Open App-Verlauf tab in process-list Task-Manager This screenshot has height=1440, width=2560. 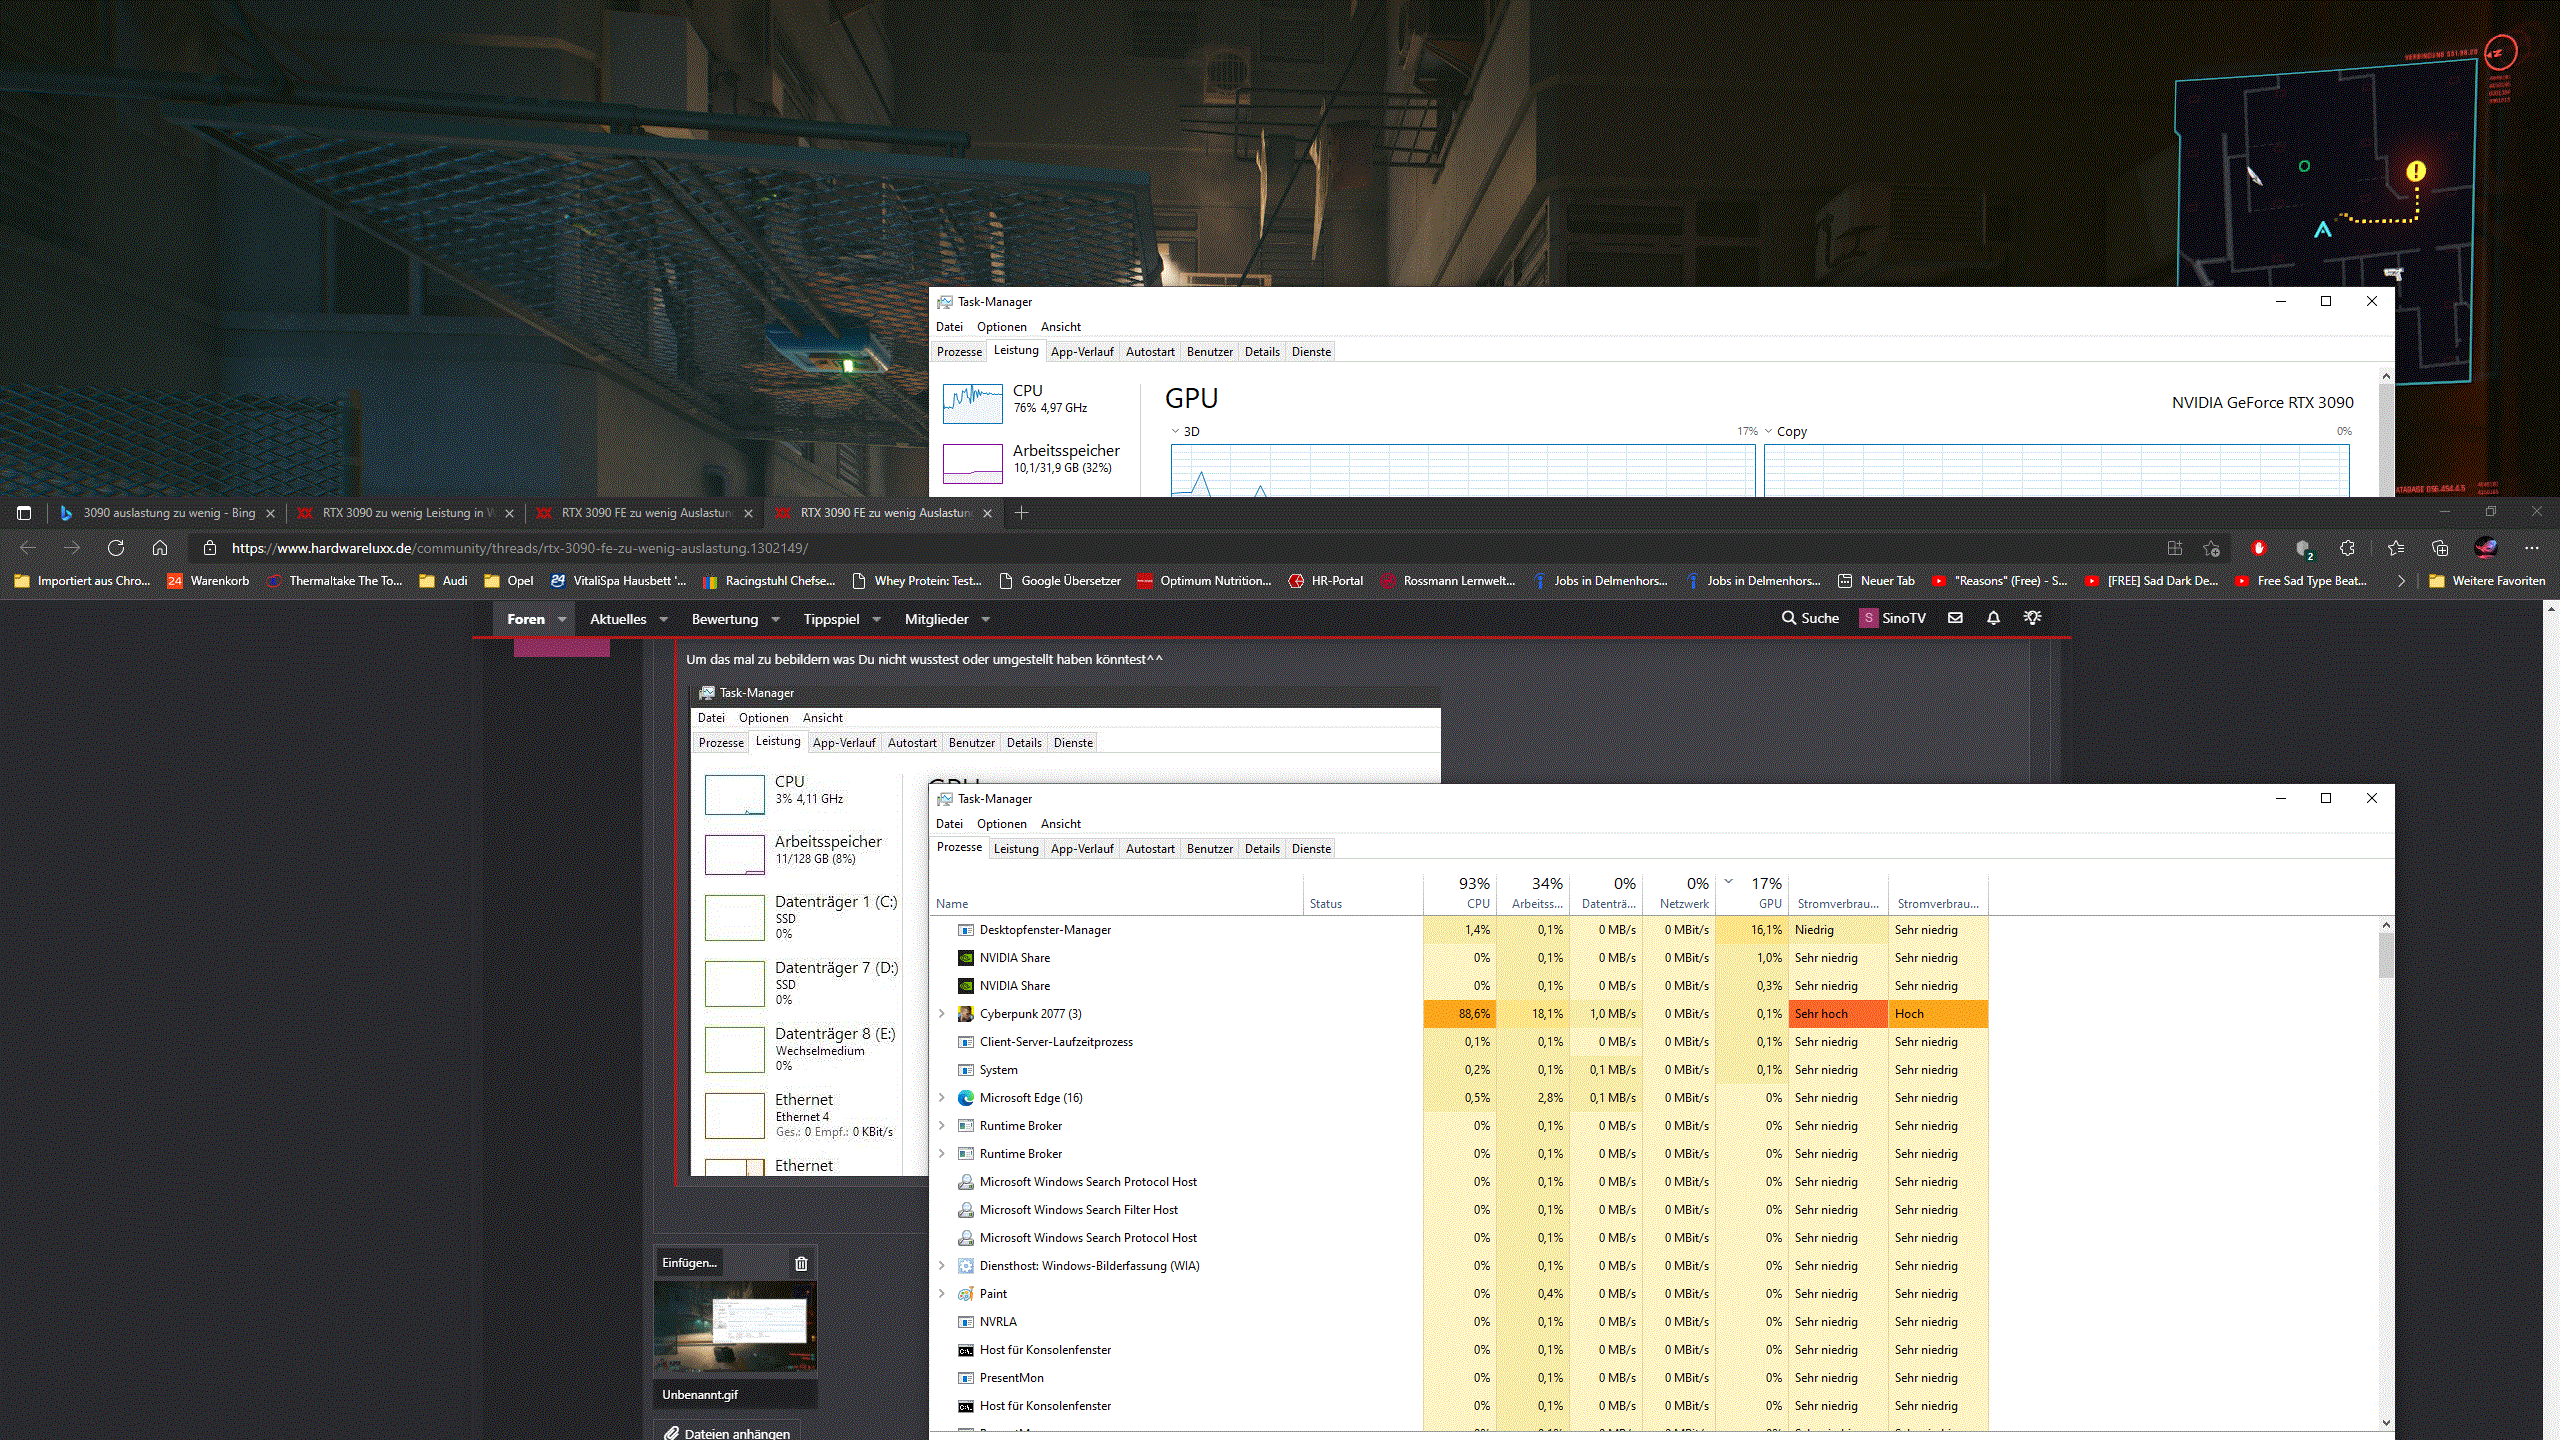(x=1082, y=849)
